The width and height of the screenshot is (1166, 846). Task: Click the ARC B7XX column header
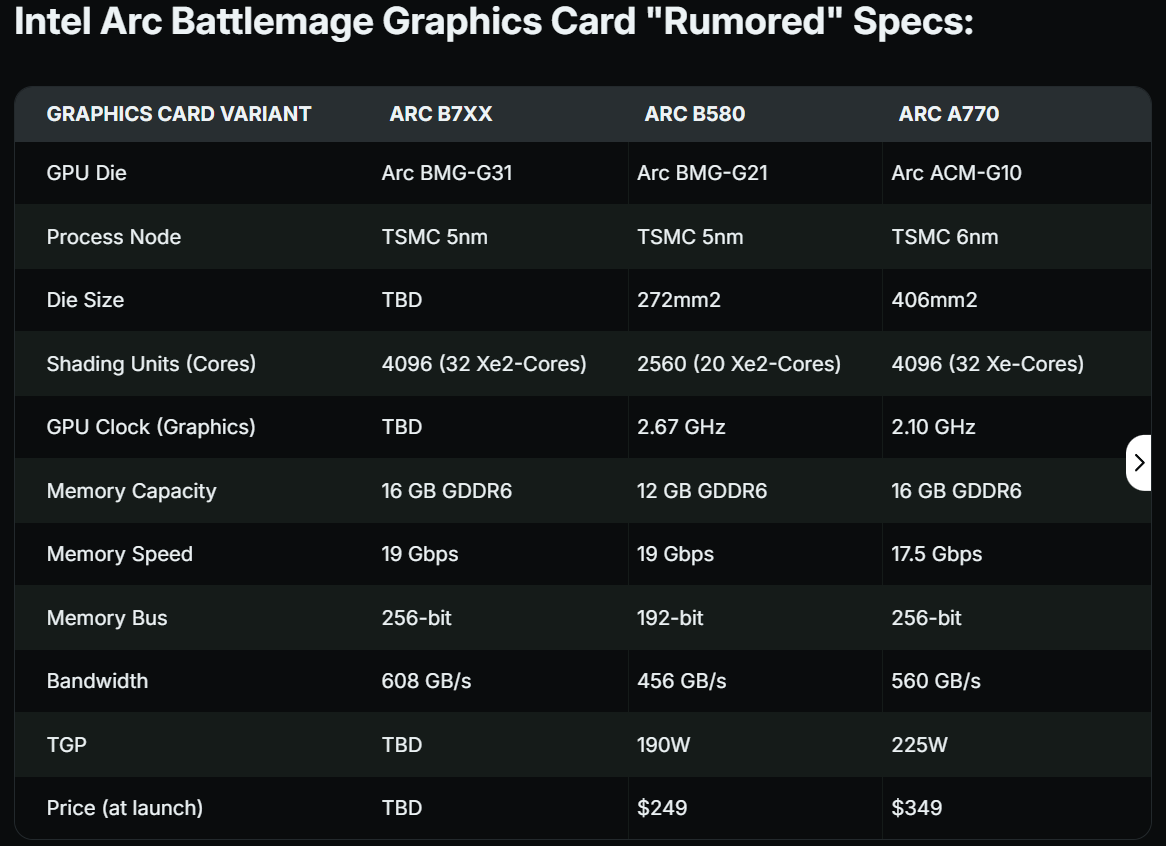coord(441,114)
